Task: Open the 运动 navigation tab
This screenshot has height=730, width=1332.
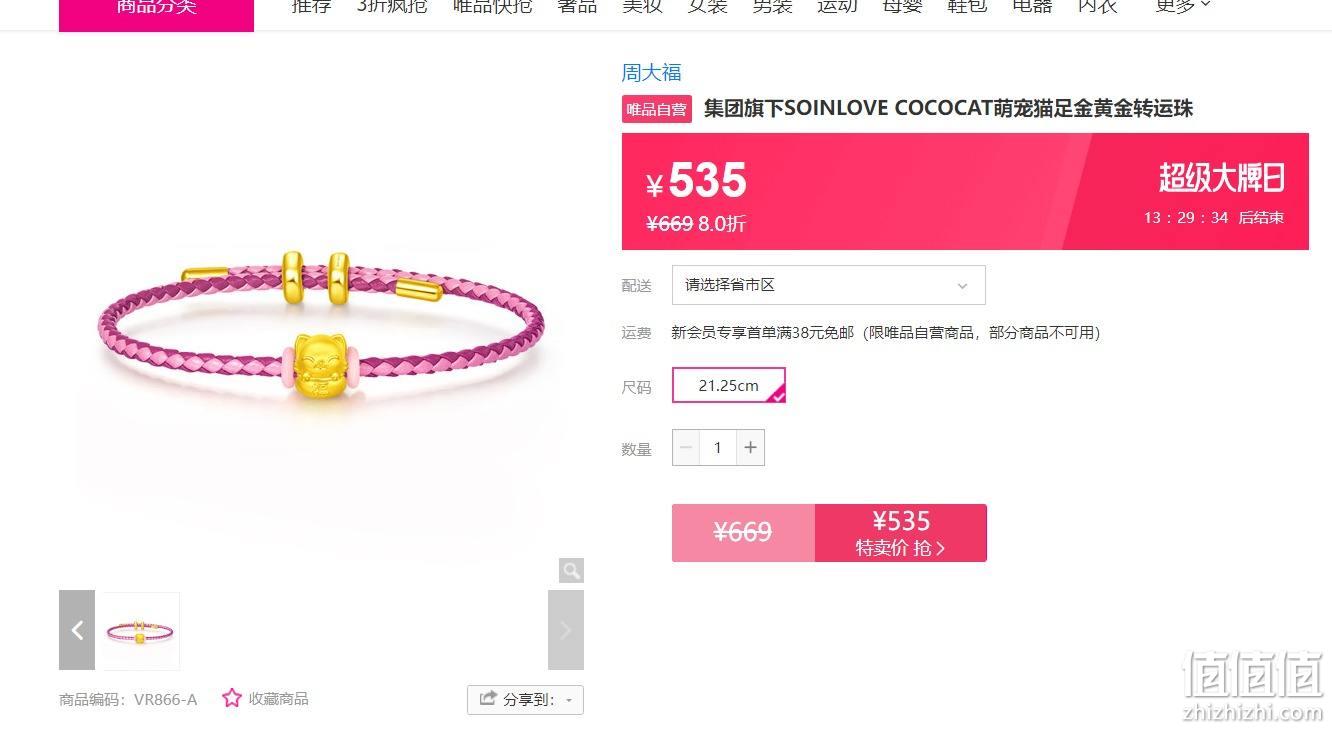Action: pos(837,6)
